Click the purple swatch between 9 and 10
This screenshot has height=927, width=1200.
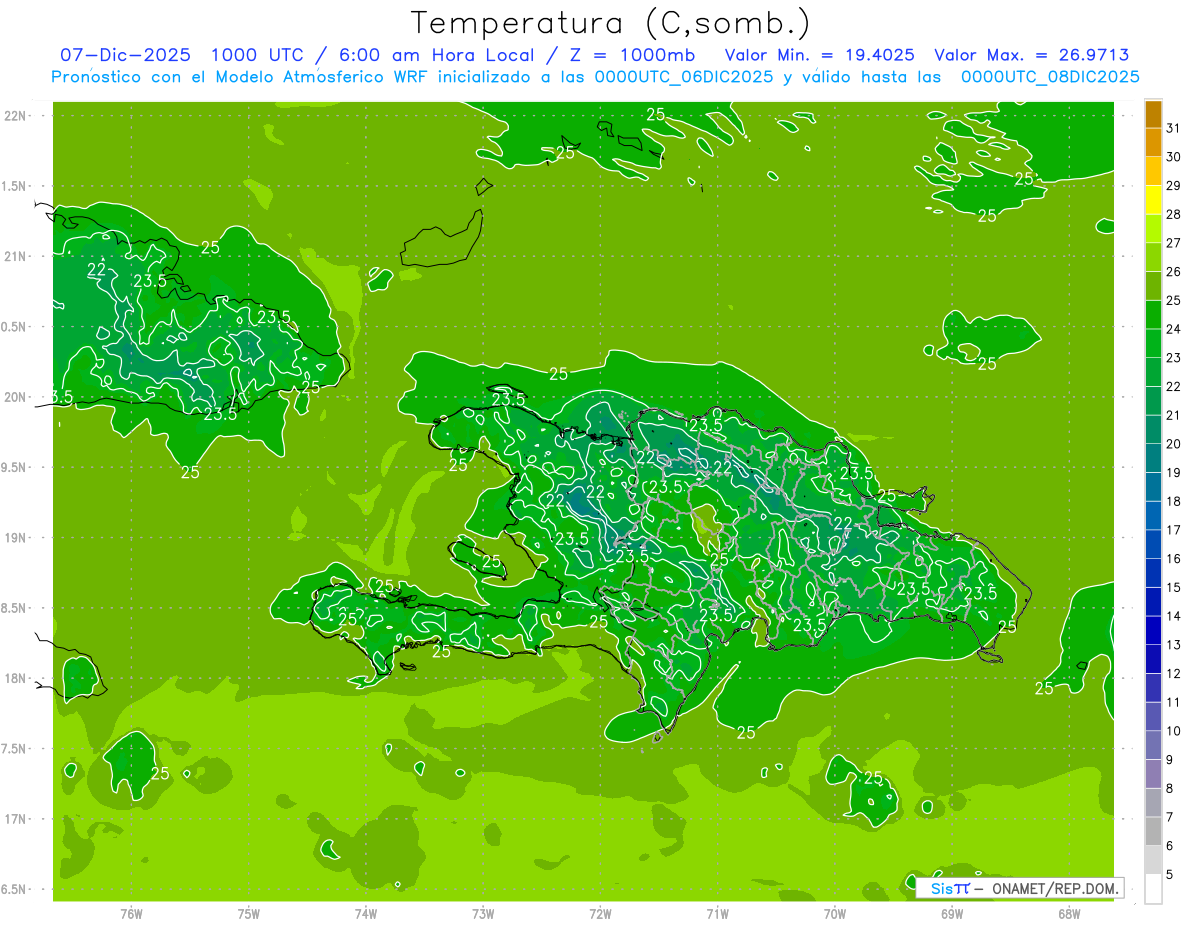tap(1153, 745)
